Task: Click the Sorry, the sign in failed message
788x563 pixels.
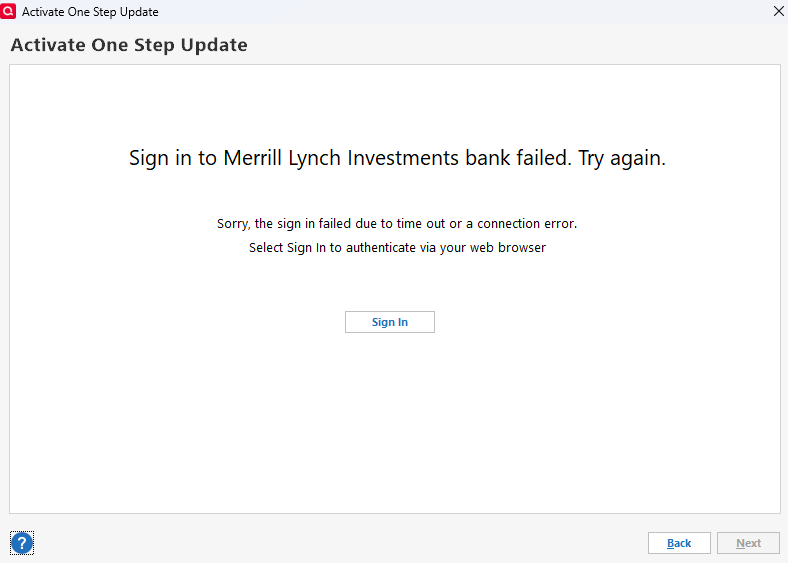Action: tap(397, 223)
